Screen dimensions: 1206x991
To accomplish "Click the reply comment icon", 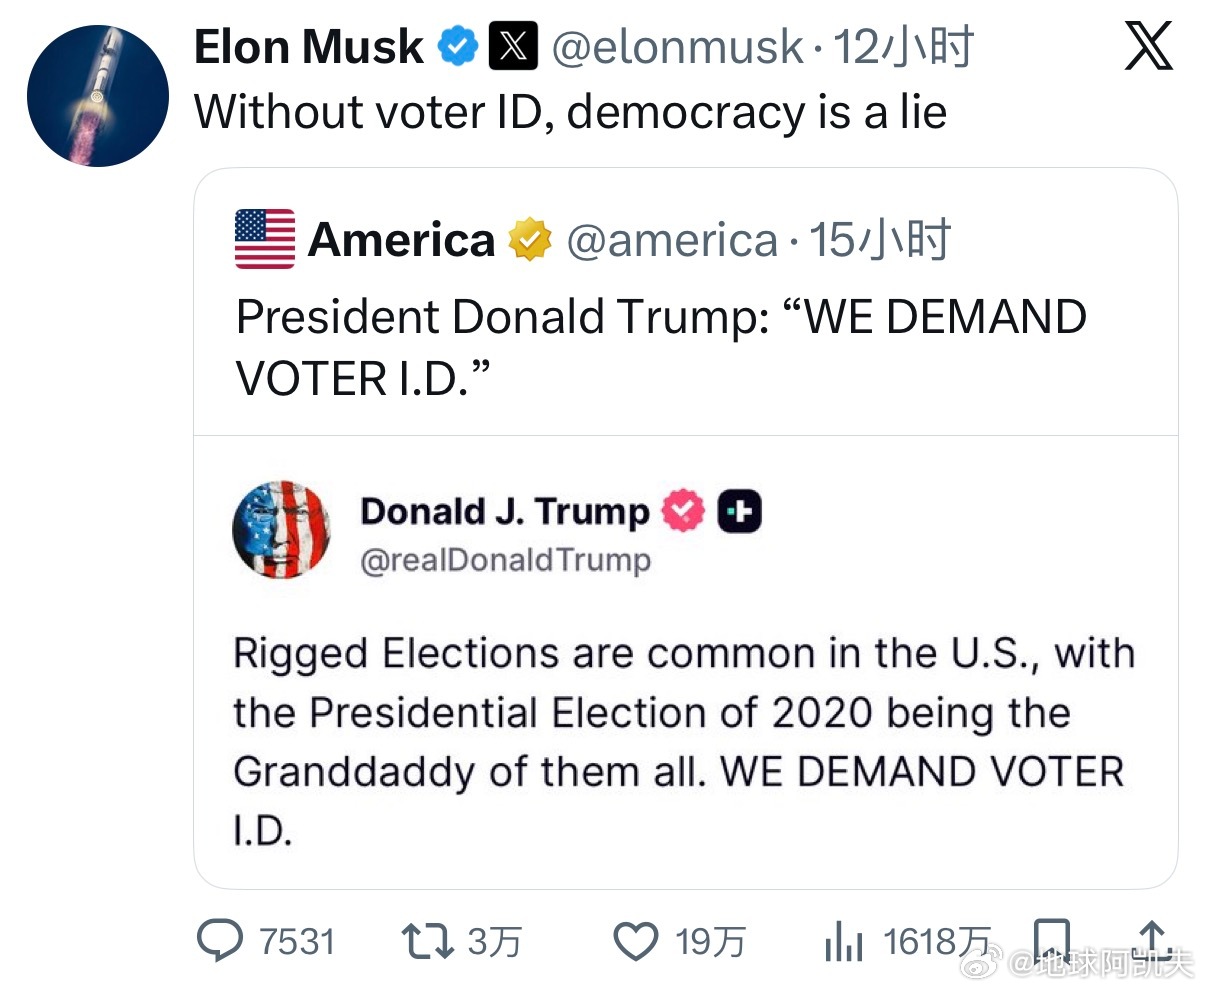I will click(x=220, y=940).
